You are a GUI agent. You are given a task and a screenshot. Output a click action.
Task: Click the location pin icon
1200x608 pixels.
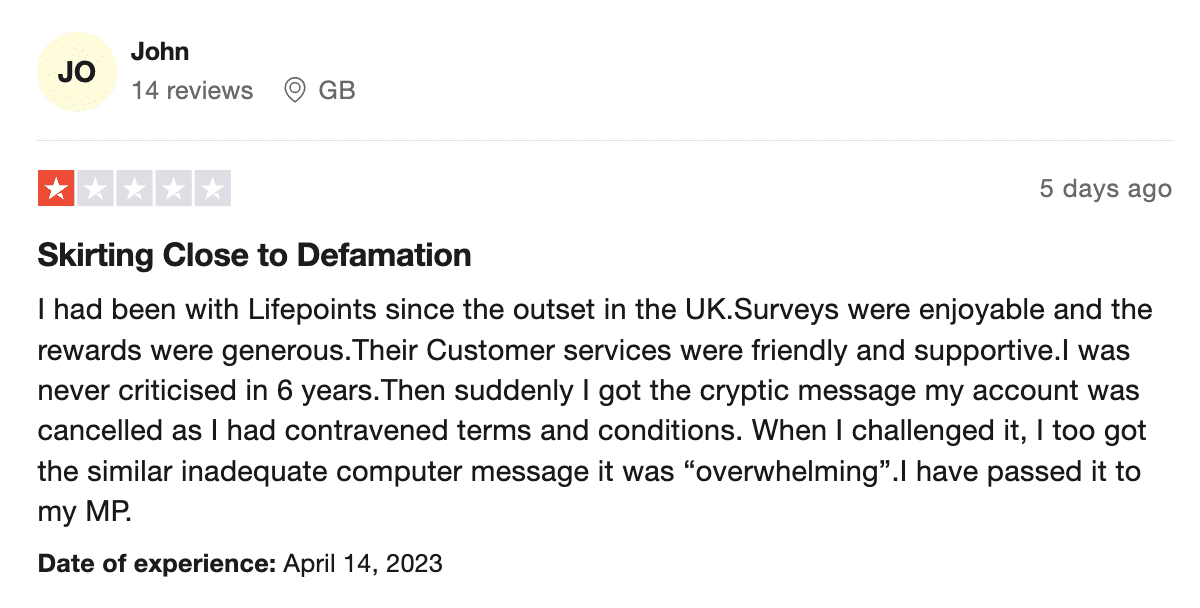coord(294,91)
